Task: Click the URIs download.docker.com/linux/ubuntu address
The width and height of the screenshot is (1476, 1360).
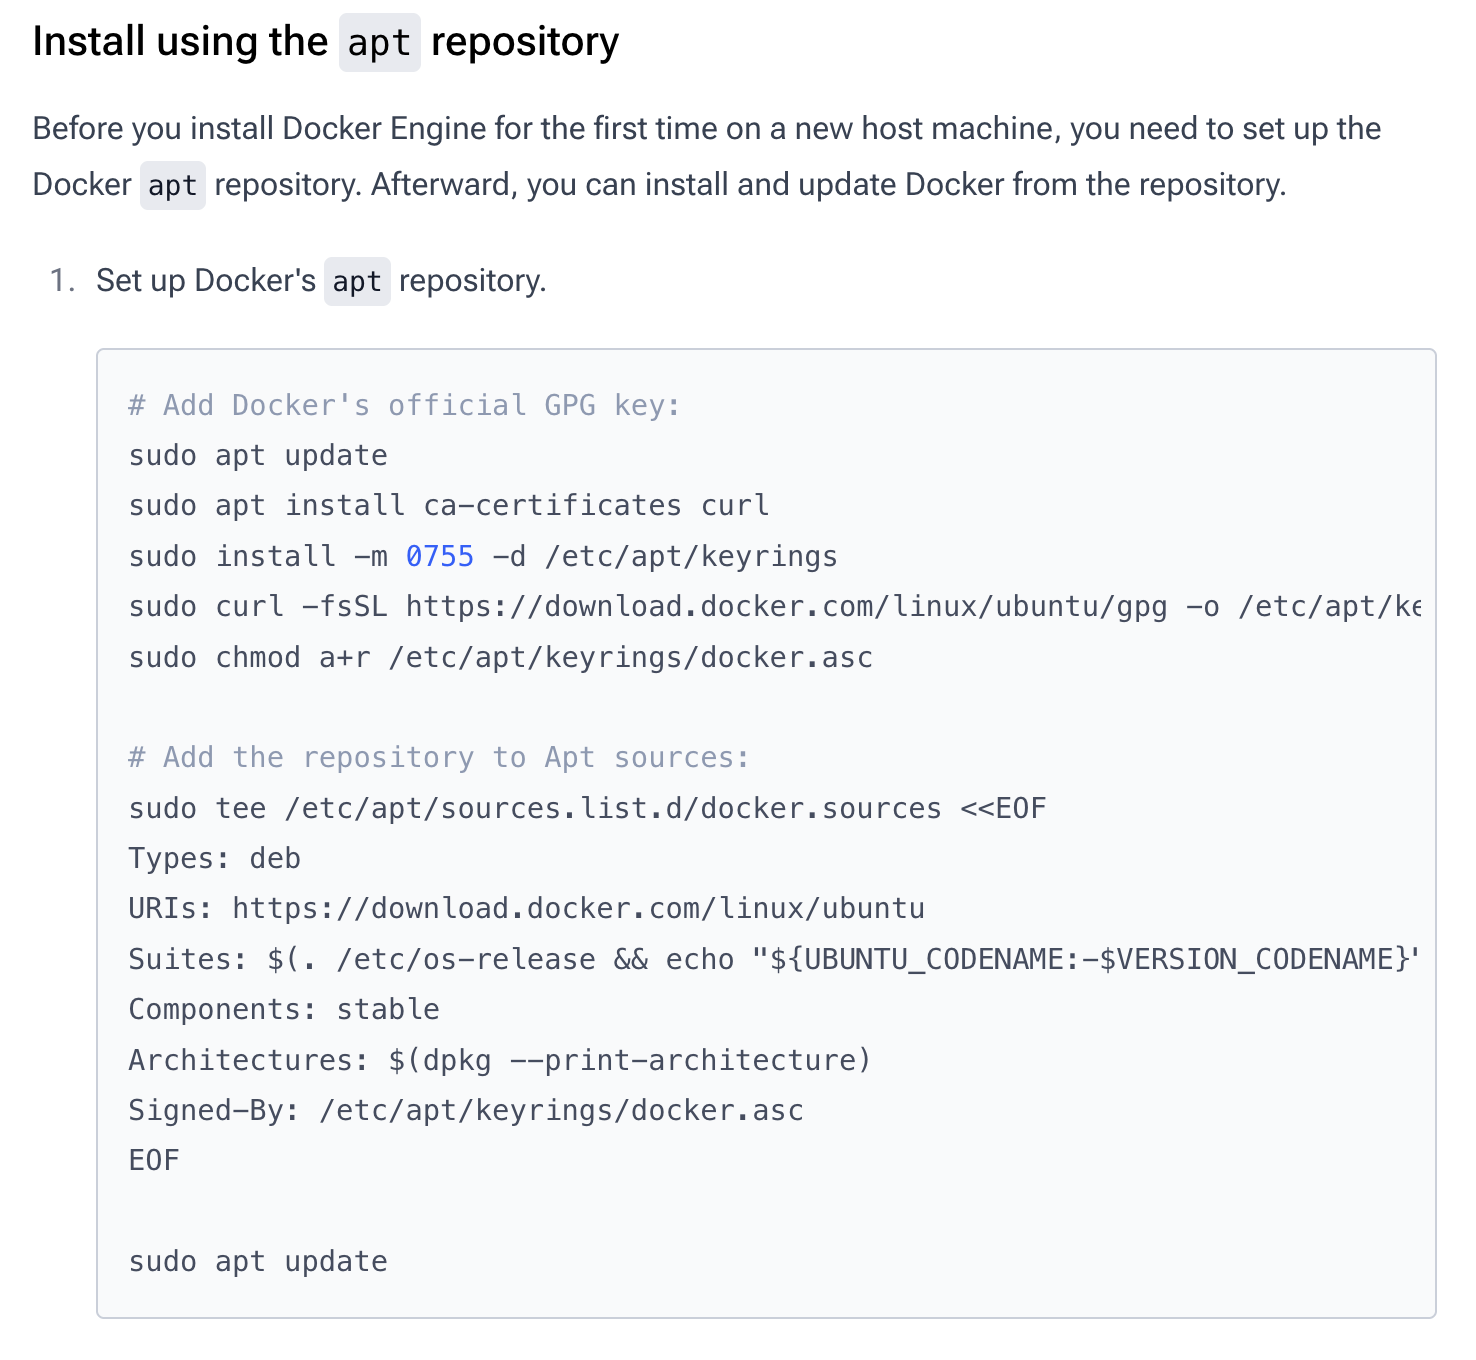Action: [x=578, y=908]
